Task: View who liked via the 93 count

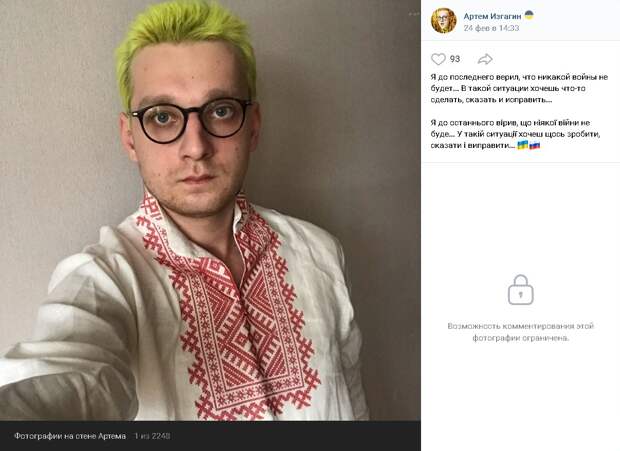Action: click(455, 59)
